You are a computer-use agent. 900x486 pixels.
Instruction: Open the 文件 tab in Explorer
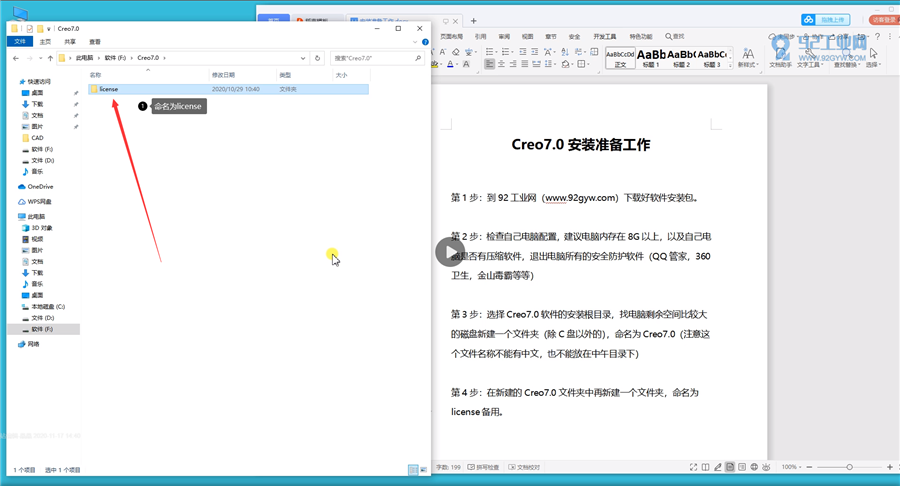(x=20, y=41)
